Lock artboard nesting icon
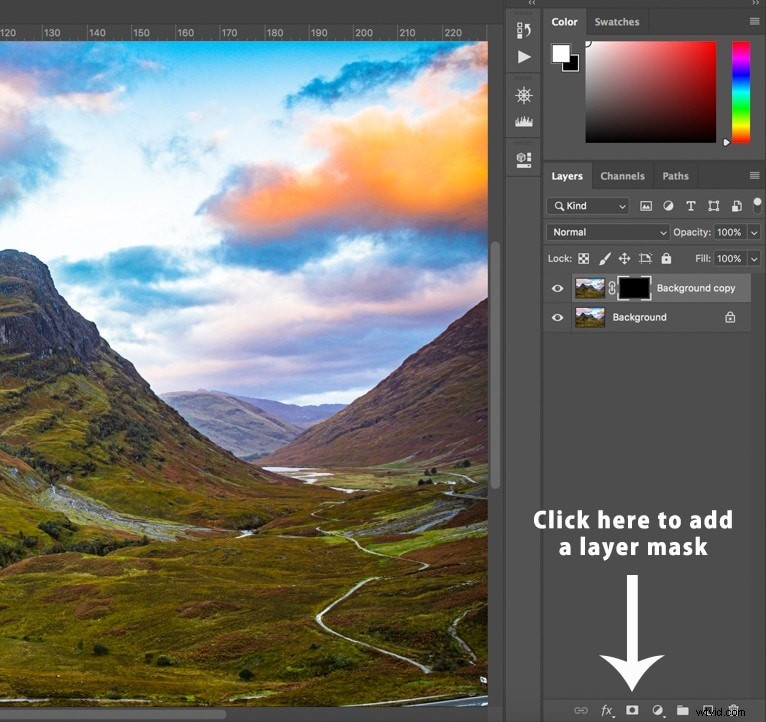The image size is (766, 722). click(x=645, y=258)
